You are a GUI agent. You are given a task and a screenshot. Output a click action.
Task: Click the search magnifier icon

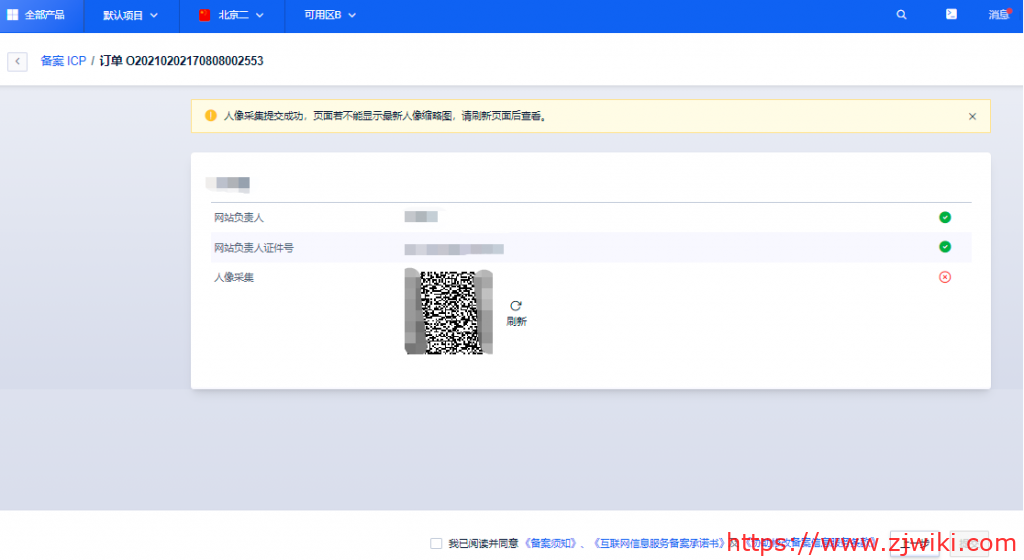pyautogui.click(x=902, y=15)
